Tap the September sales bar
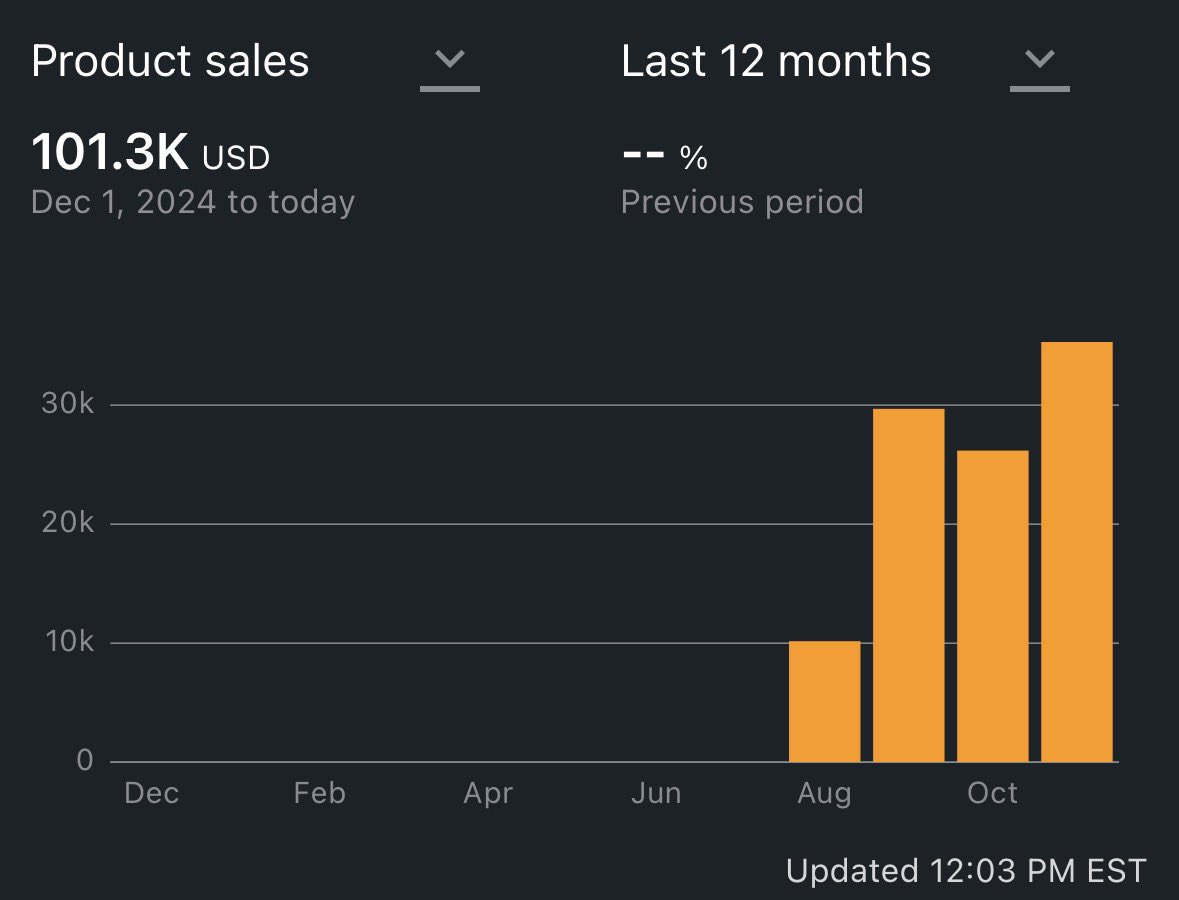Screen dimensions: 1179x900 click(x=908, y=585)
